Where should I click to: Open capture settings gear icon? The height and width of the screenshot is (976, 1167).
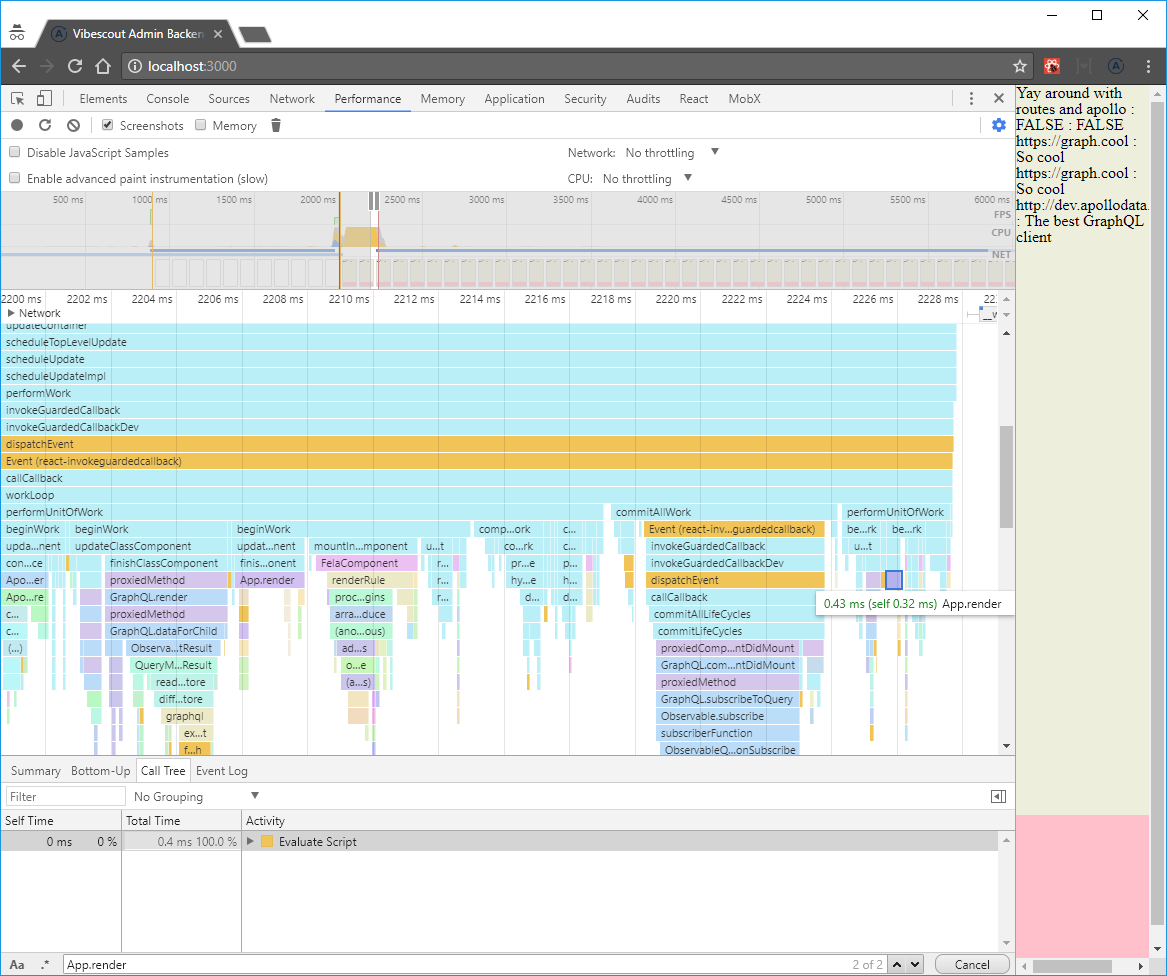click(999, 125)
